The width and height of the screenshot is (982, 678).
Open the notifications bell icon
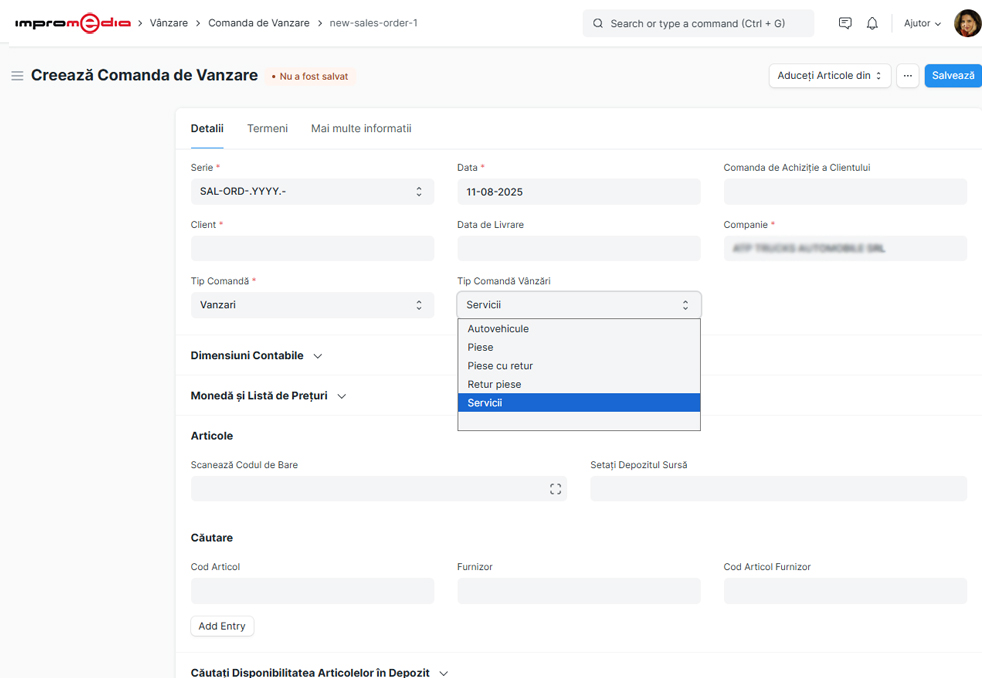(872, 23)
